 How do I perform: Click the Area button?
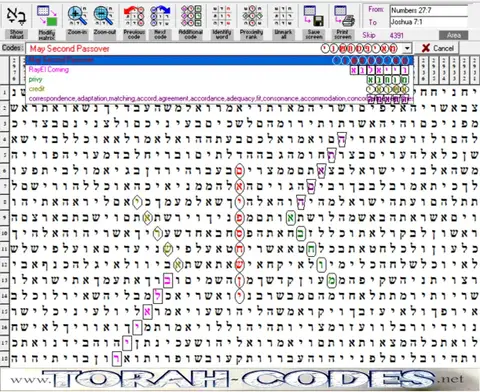click(453, 35)
